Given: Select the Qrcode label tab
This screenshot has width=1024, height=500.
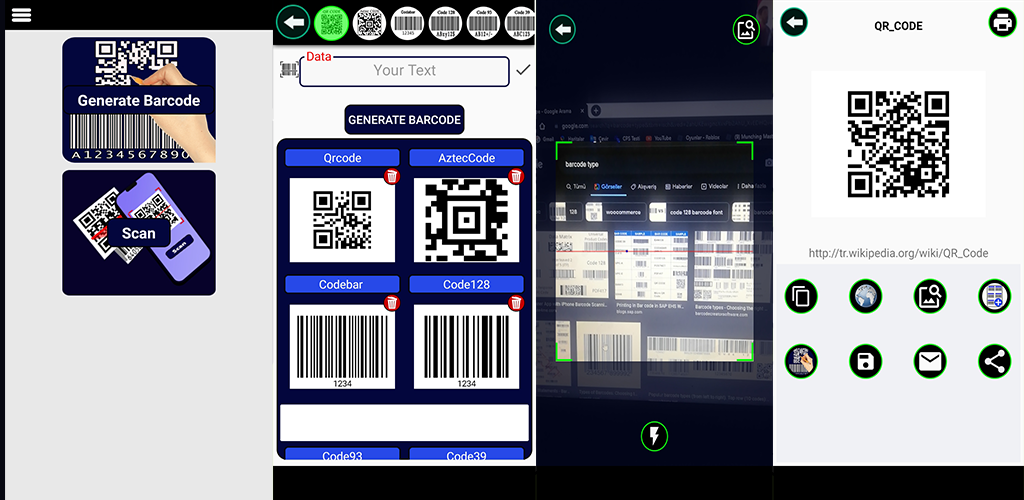Looking at the screenshot, I should click(x=342, y=158).
